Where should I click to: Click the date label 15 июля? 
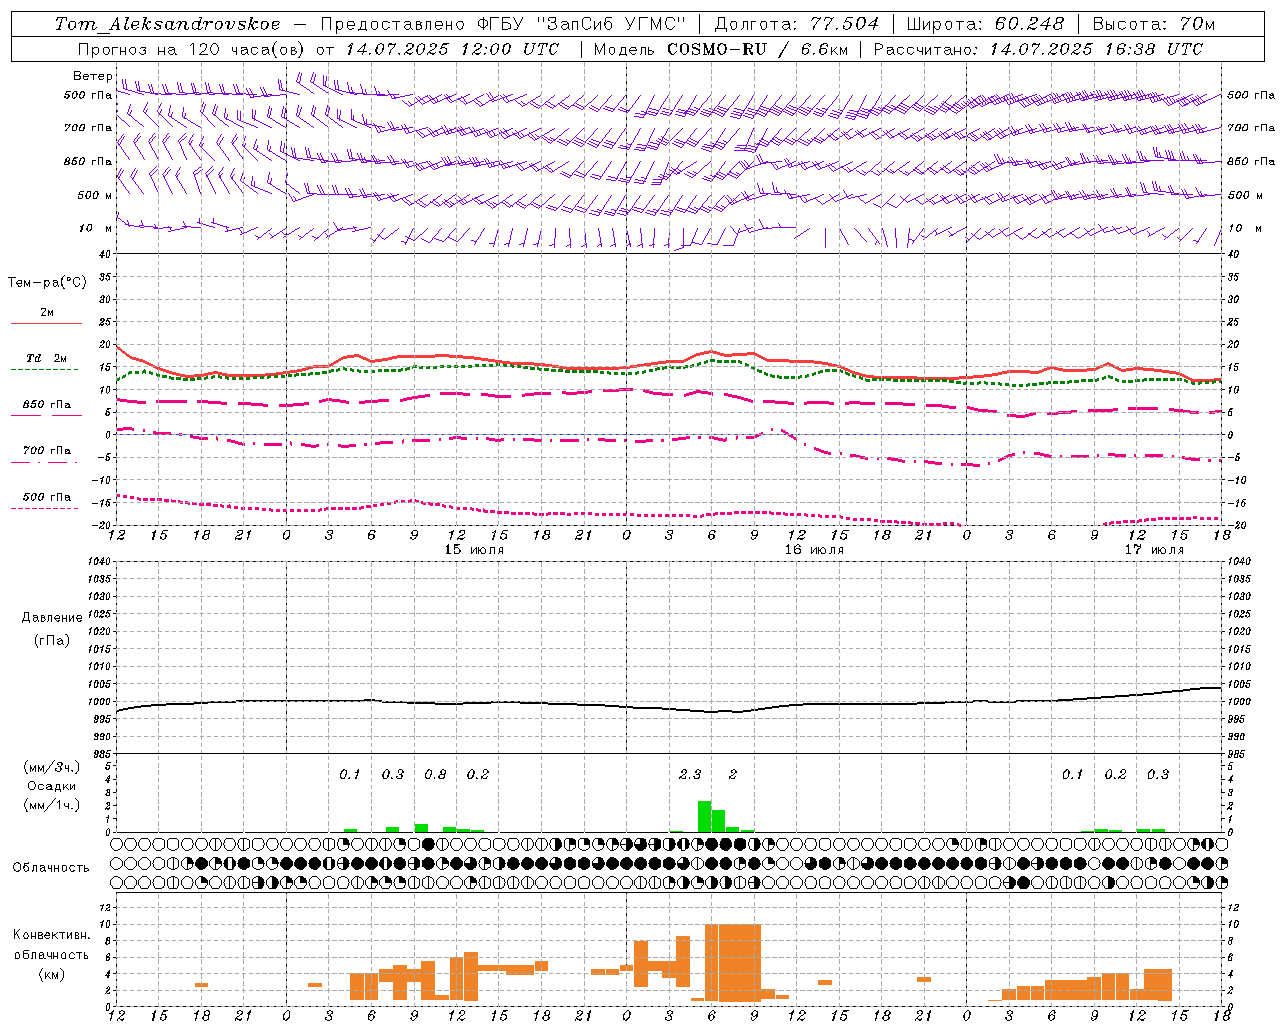pyautogui.click(x=474, y=550)
